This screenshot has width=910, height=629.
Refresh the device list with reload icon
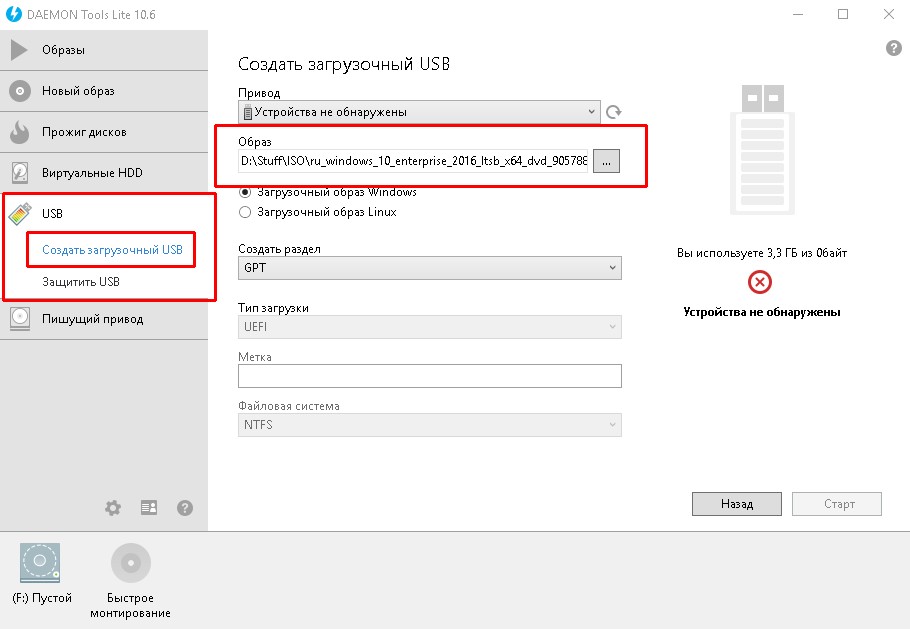[613, 112]
